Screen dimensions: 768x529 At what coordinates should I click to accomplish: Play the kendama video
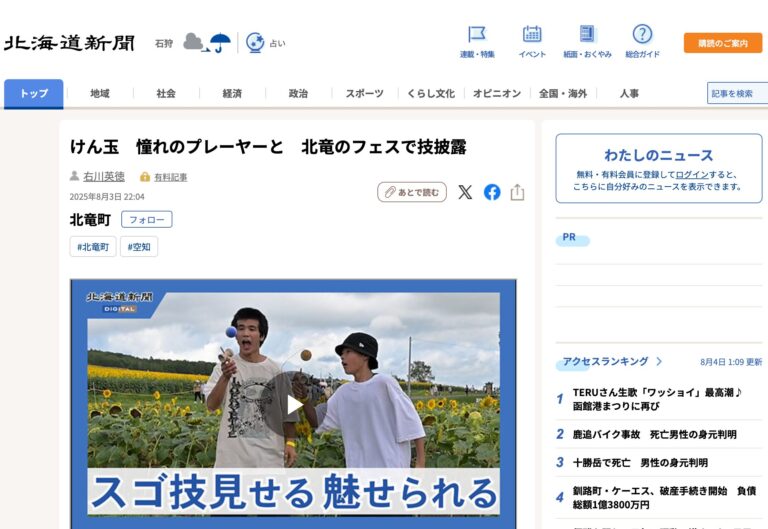pos(293,404)
